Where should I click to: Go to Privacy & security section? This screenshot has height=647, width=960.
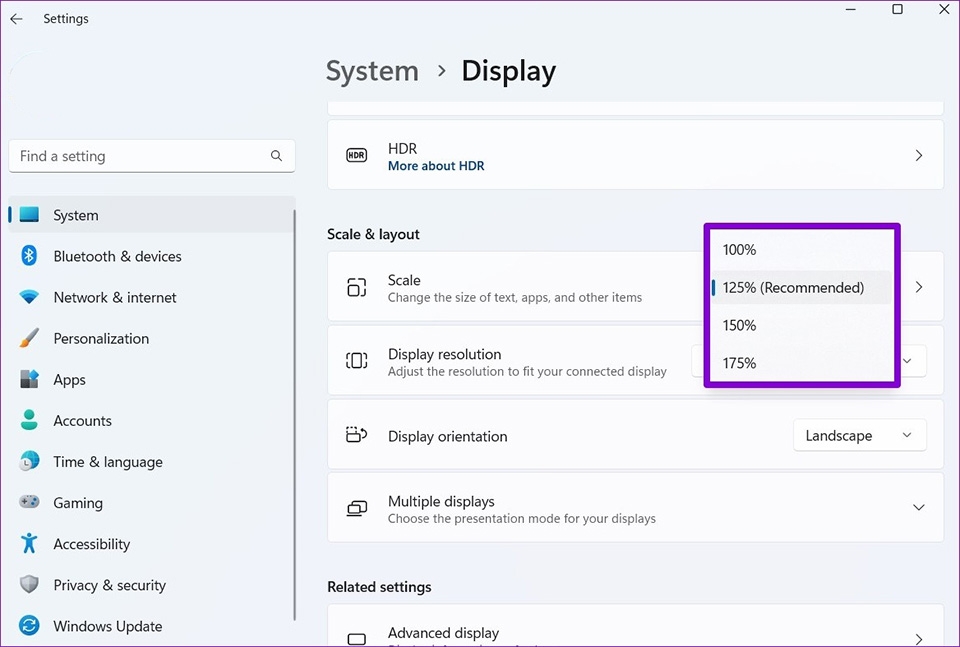point(110,585)
